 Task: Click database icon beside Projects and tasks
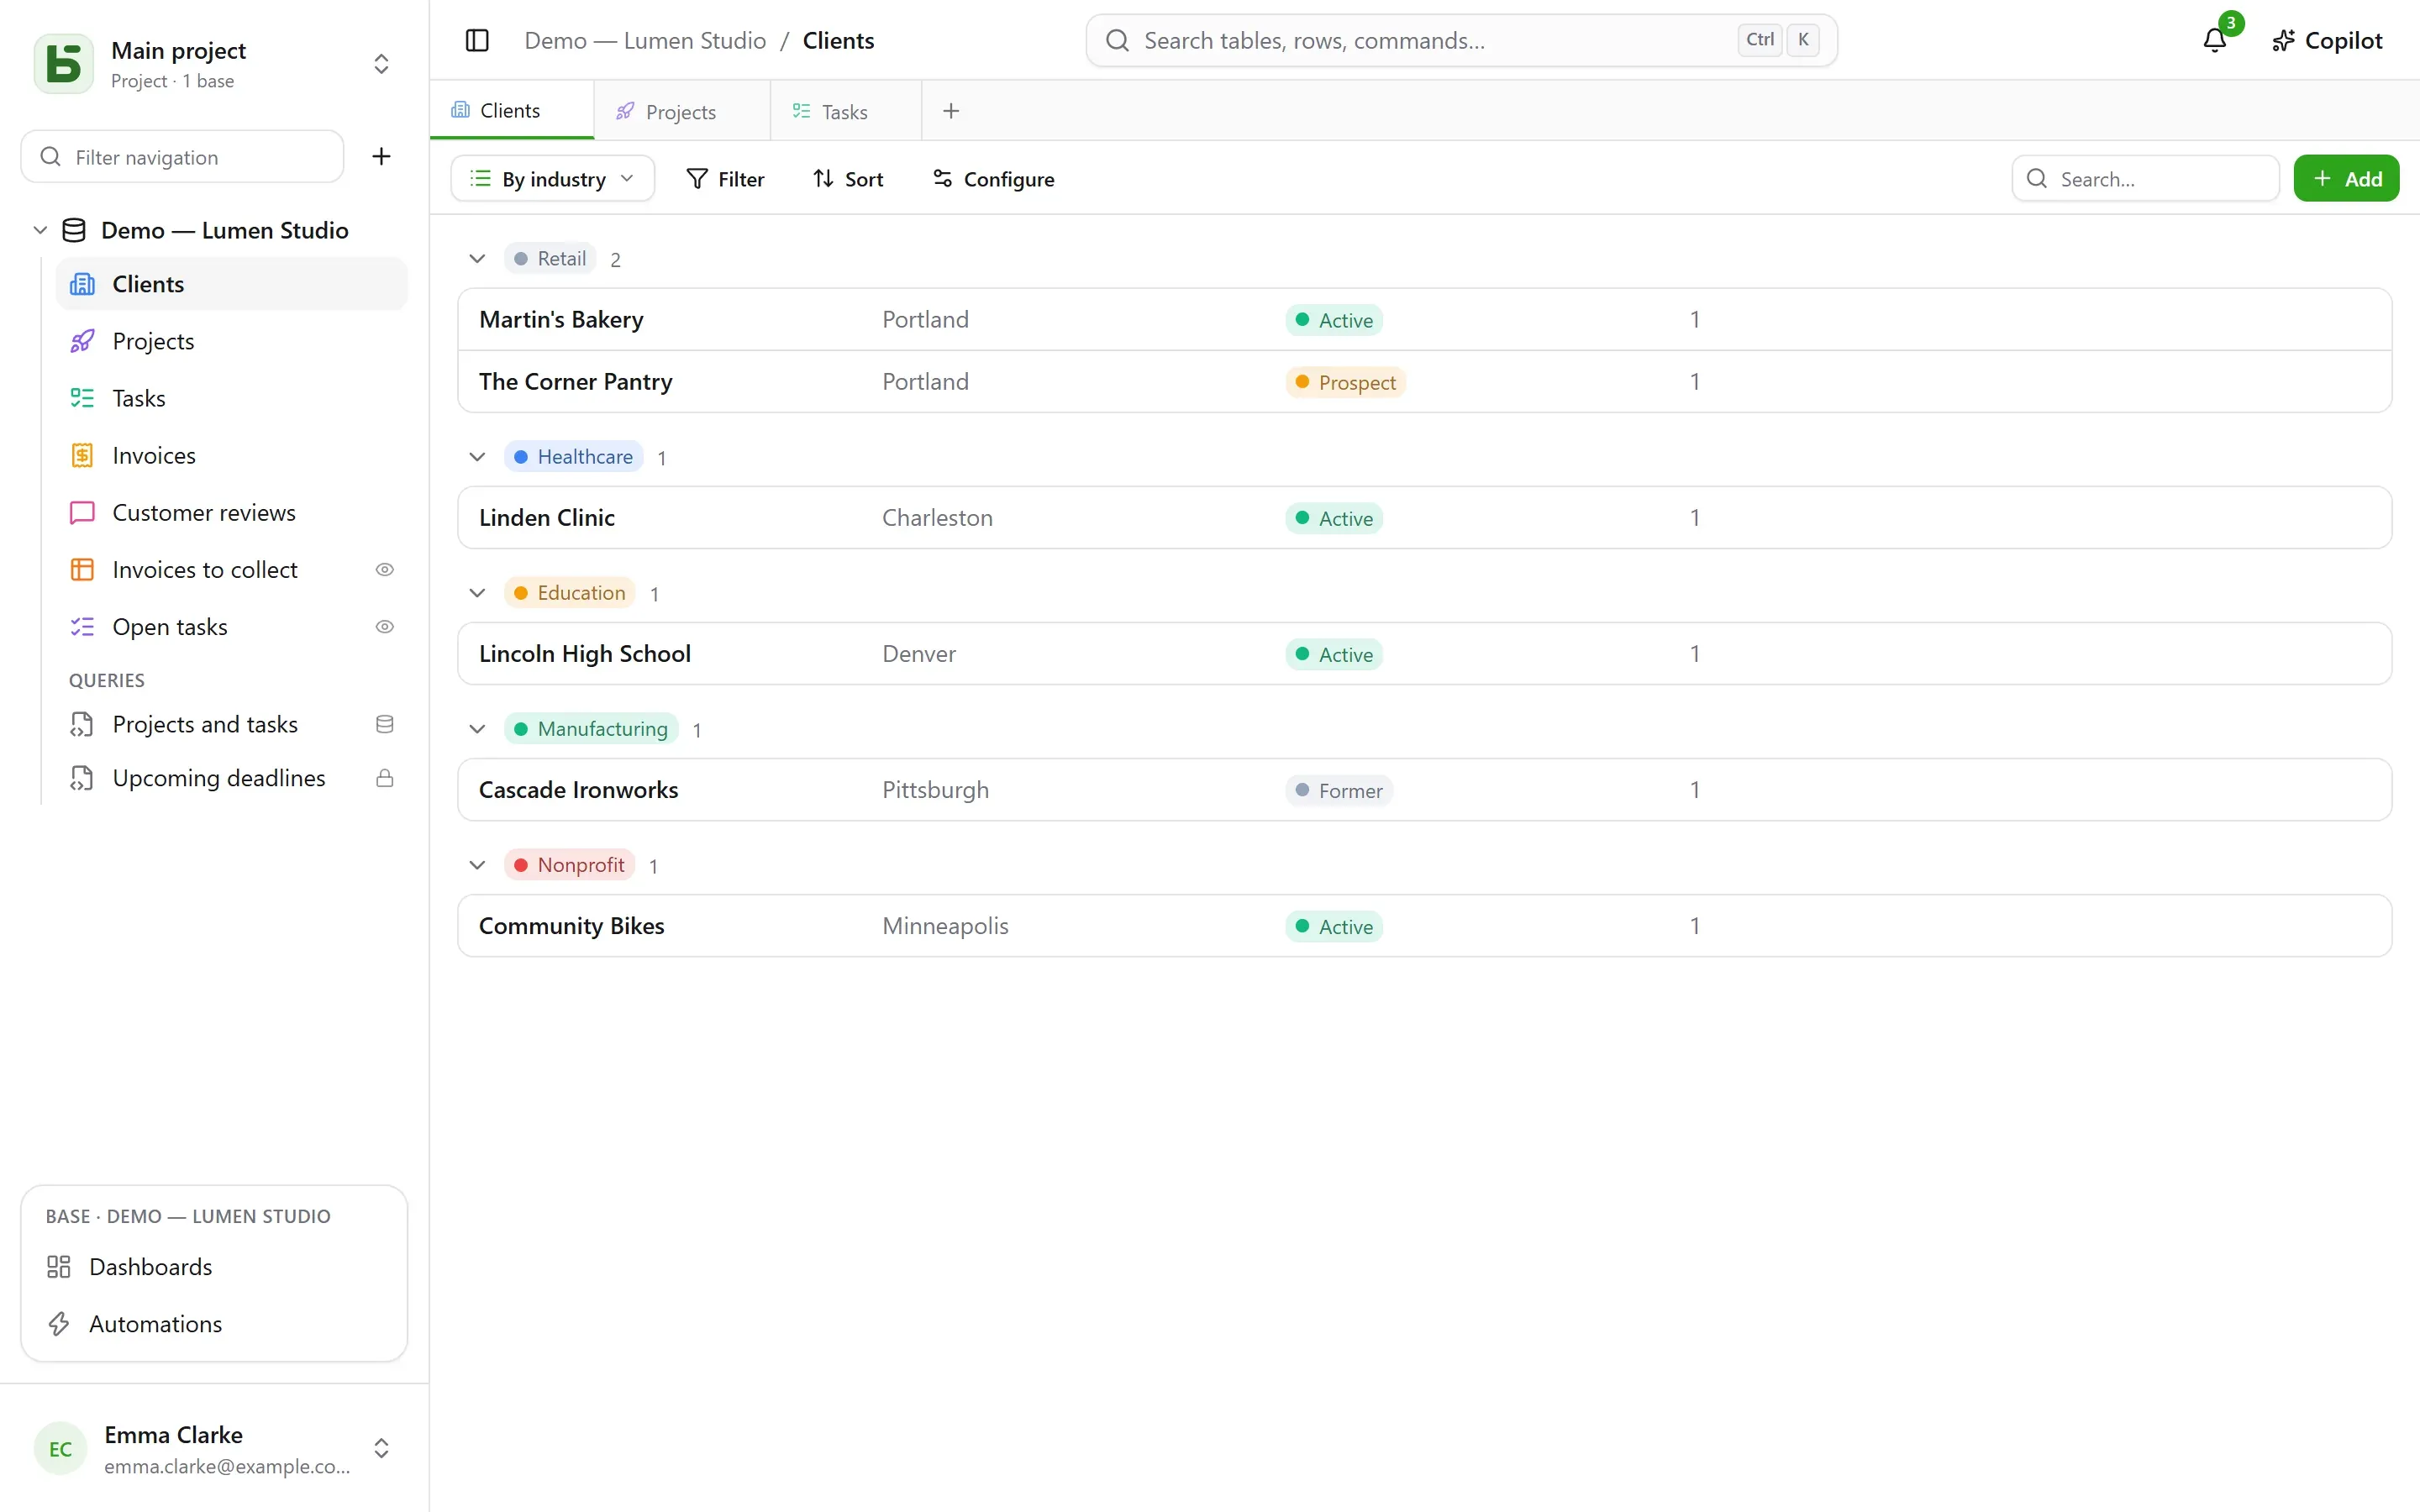coord(384,724)
